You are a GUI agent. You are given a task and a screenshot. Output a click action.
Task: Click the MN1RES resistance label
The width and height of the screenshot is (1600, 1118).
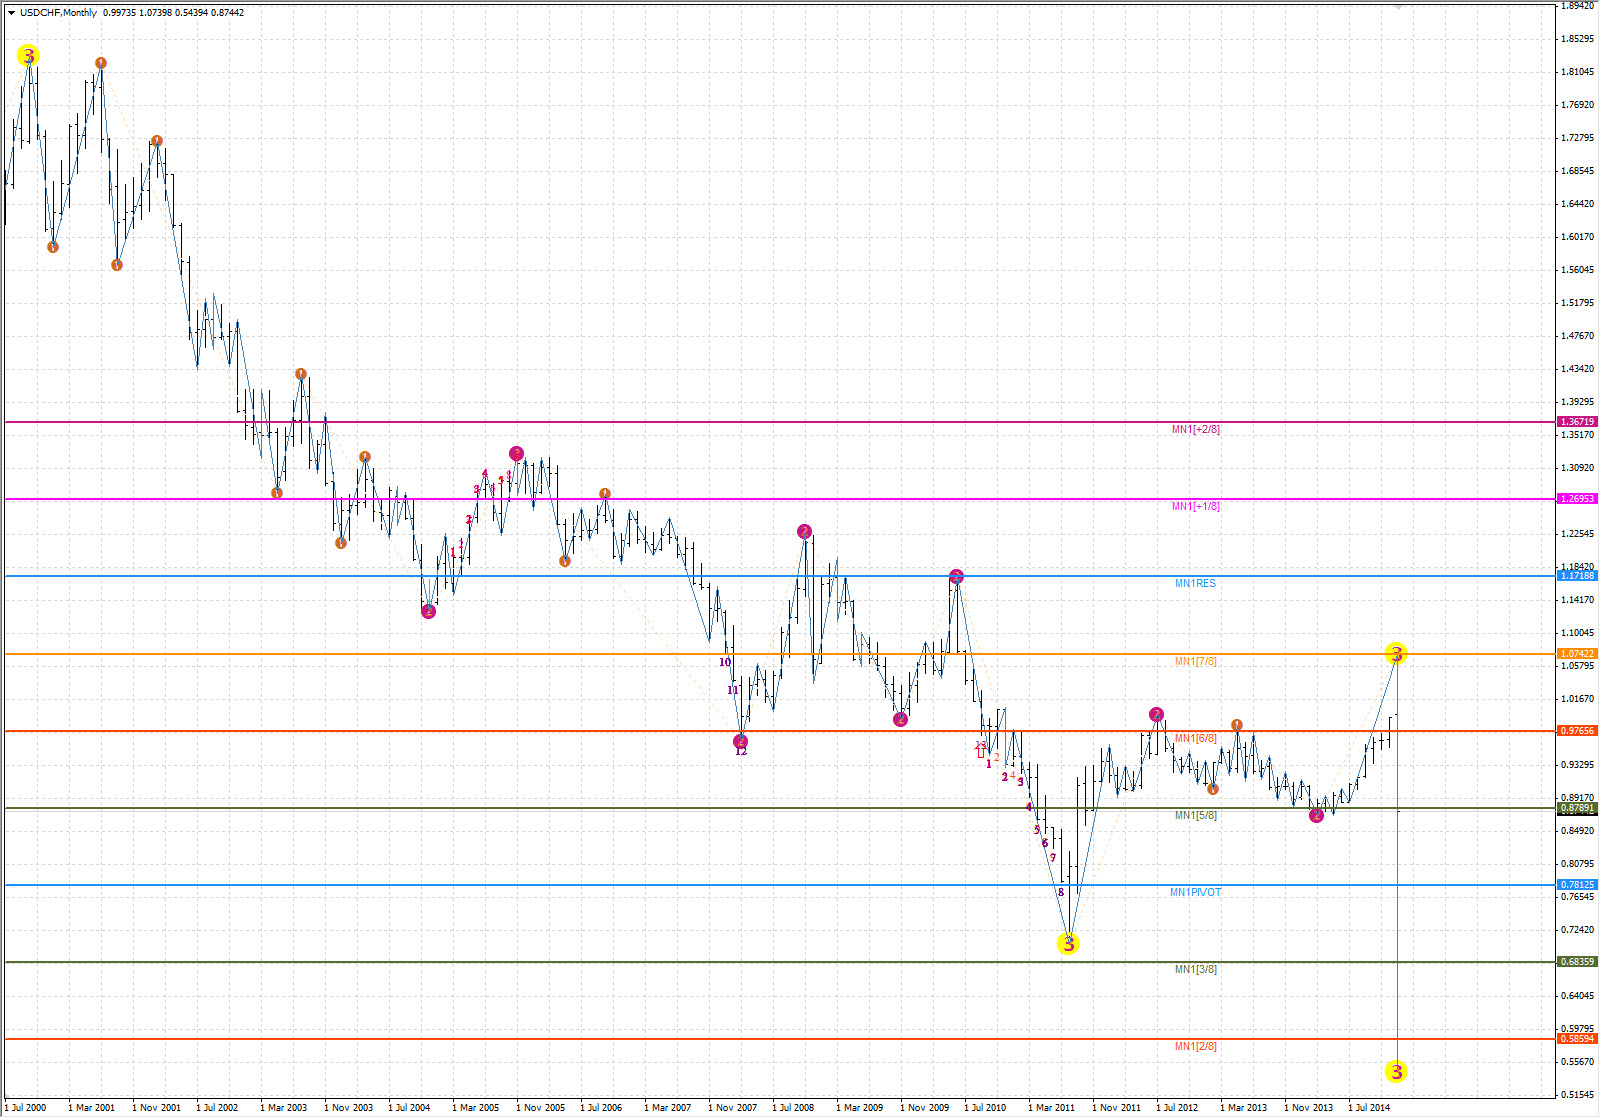pyautogui.click(x=1195, y=583)
